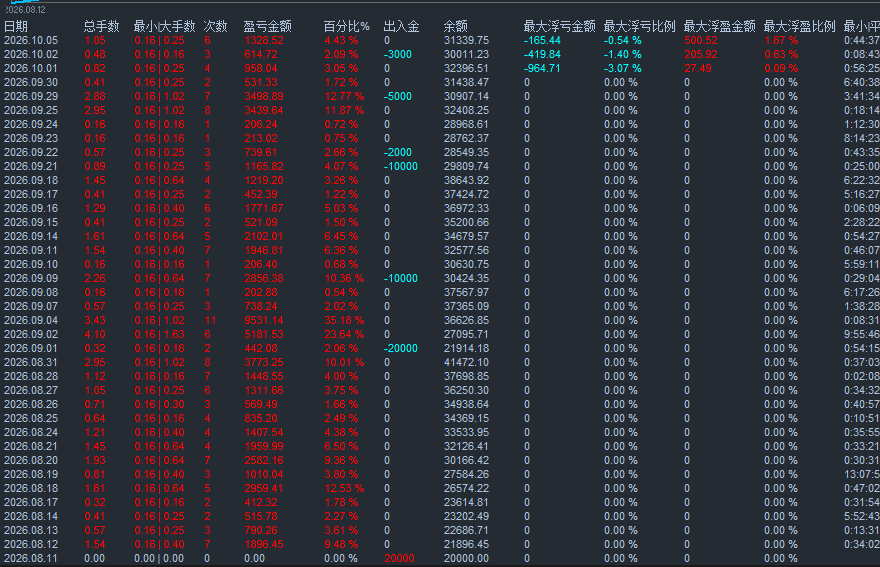Screen dimensions: 880x567
Task: Click floating profit ratio 1.67 %
Action: coord(781,40)
